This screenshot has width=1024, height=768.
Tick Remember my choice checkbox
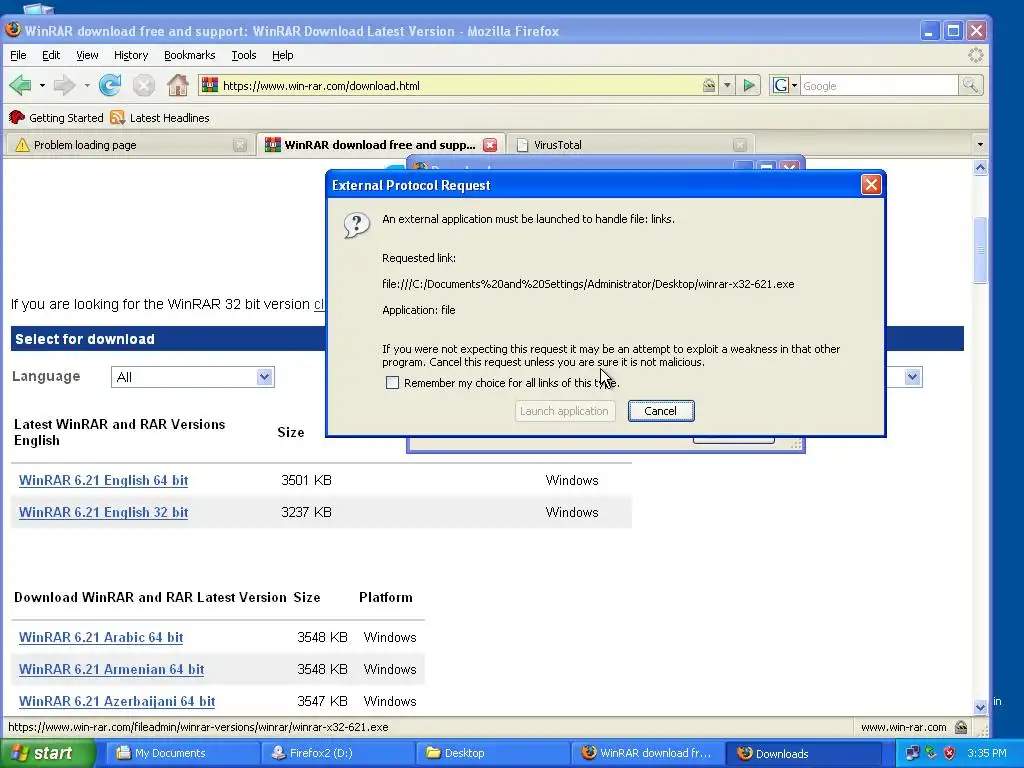coord(392,383)
